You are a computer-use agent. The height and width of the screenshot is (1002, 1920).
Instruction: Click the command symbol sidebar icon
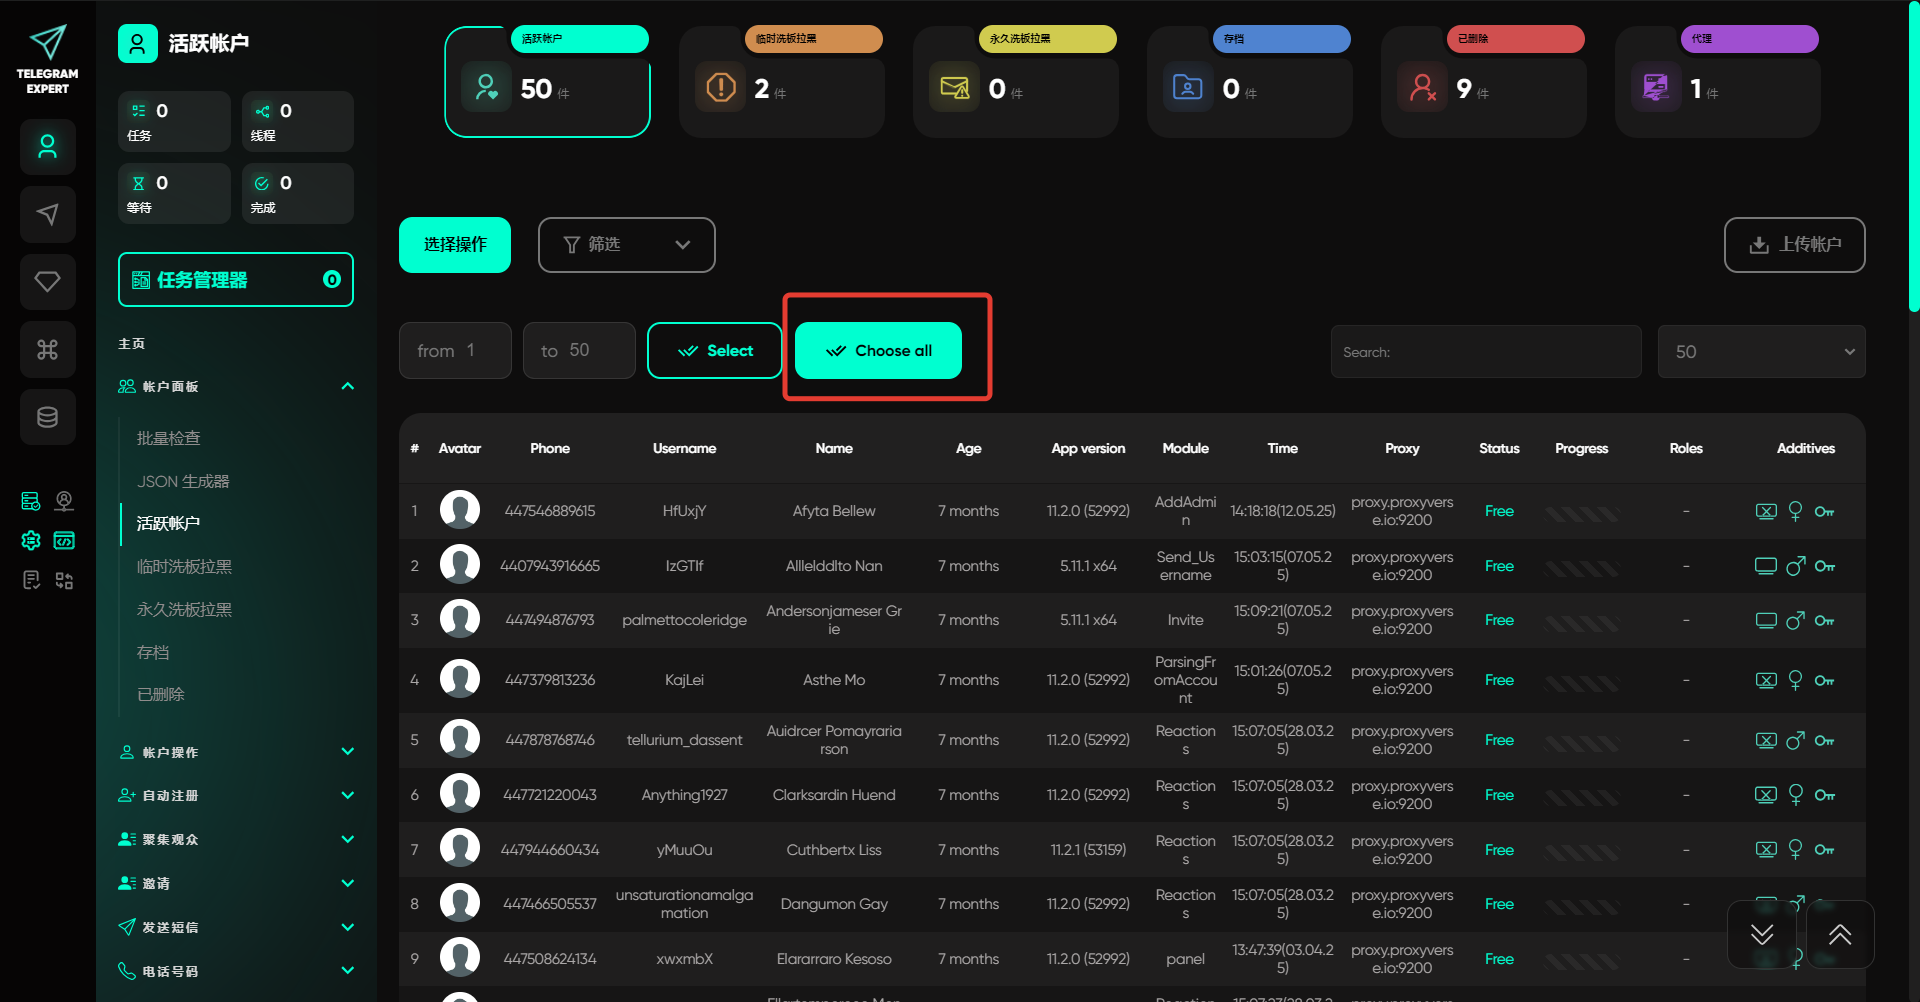click(x=47, y=349)
